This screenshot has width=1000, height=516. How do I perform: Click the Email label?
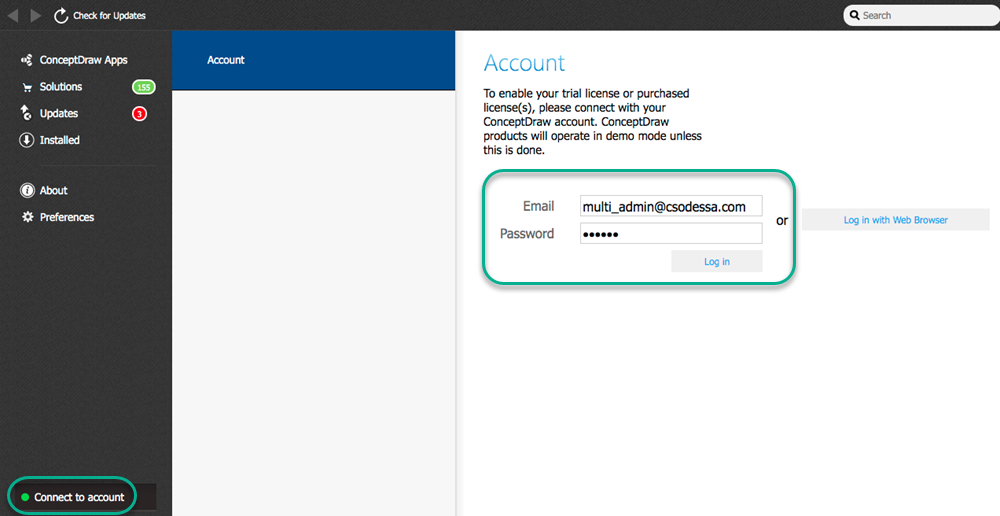[538, 206]
